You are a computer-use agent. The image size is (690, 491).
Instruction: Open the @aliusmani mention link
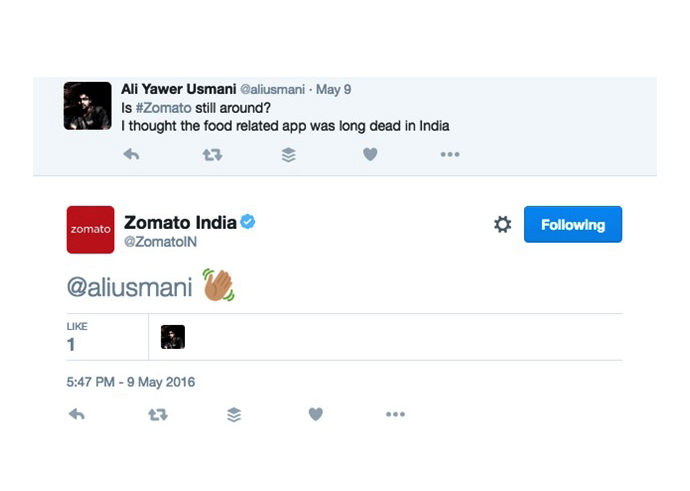128,288
